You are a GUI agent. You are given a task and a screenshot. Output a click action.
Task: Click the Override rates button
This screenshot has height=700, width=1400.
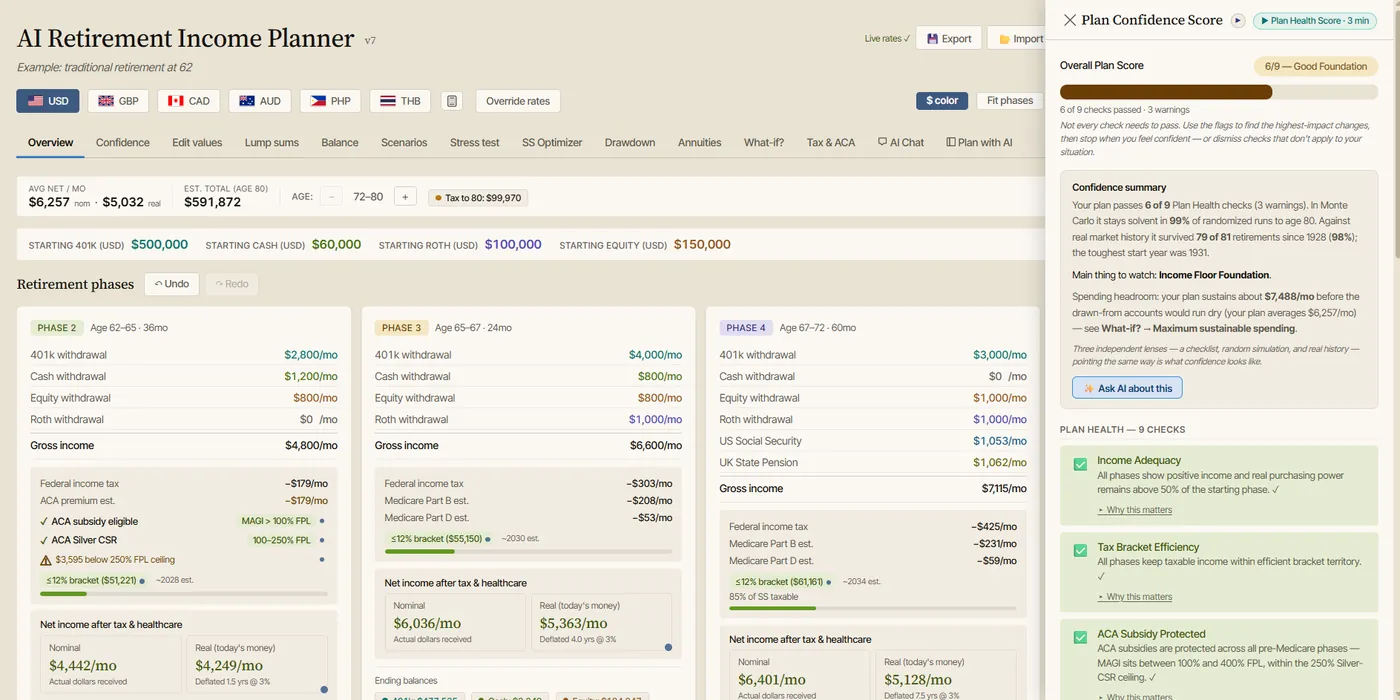pos(518,101)
